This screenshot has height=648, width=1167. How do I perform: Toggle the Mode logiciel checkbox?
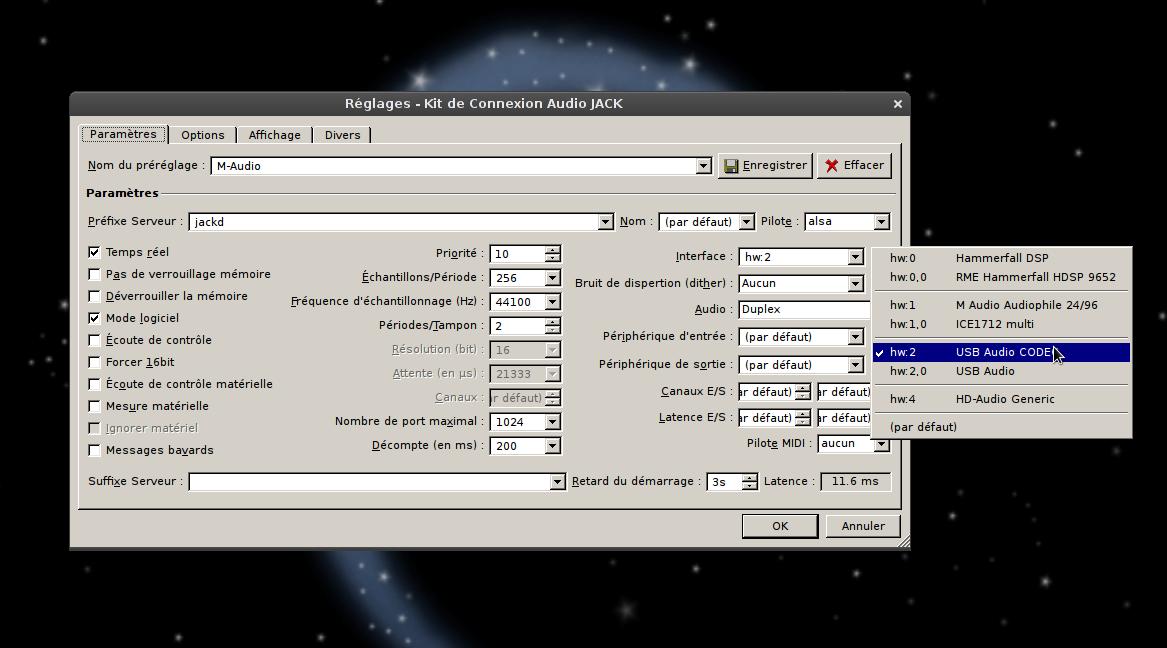click(x=94, y=318)
